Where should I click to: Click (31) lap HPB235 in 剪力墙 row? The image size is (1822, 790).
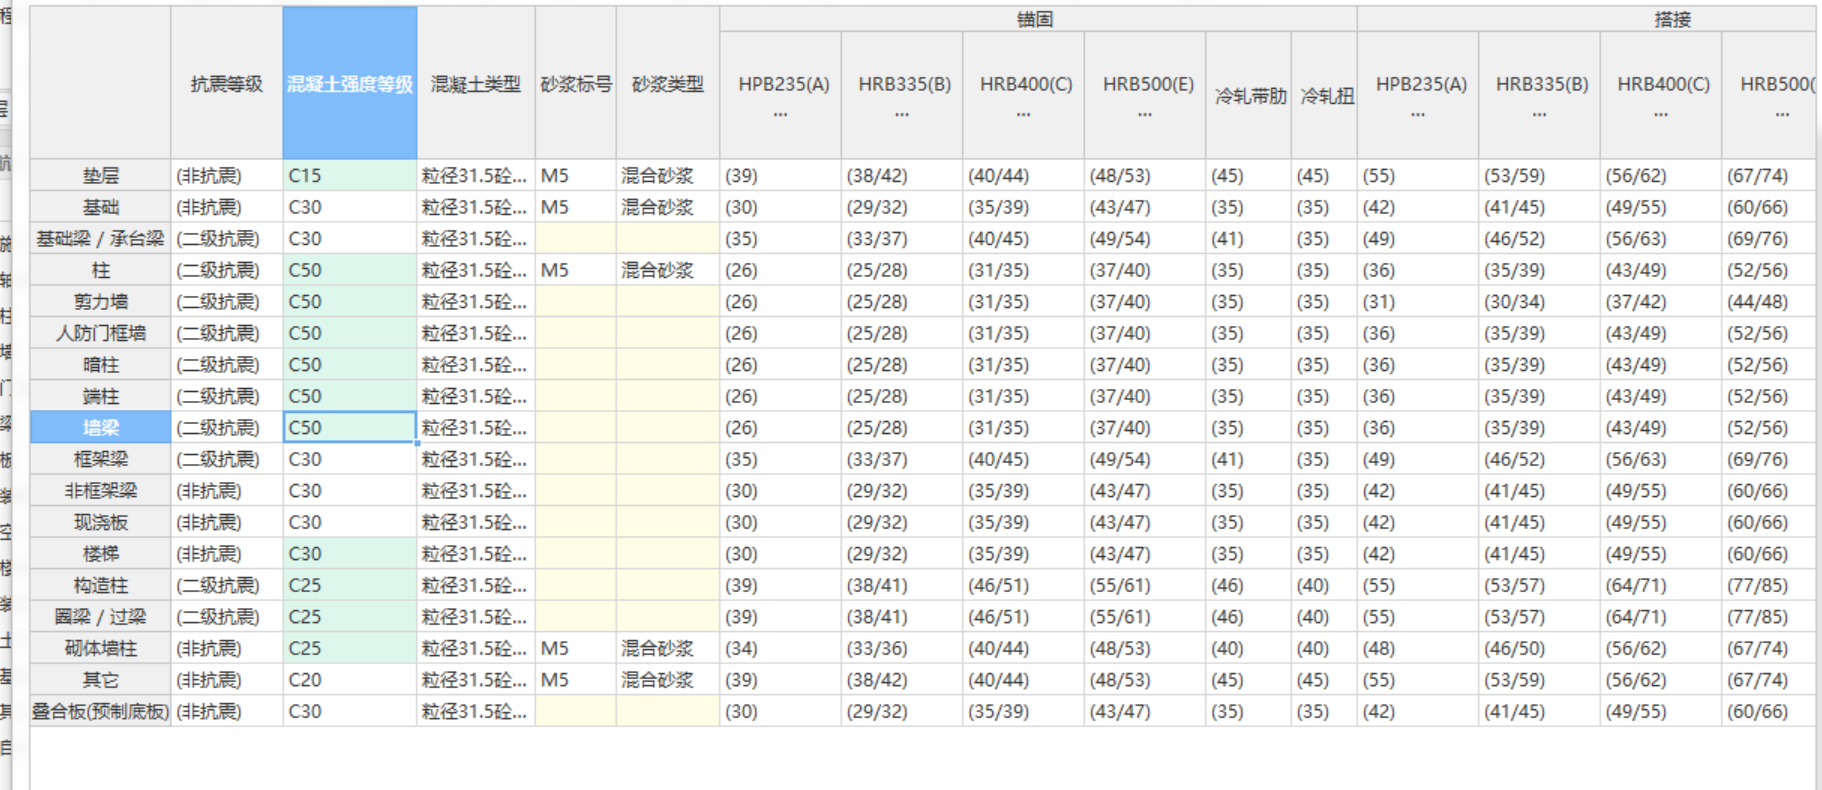coord(1418,302)
